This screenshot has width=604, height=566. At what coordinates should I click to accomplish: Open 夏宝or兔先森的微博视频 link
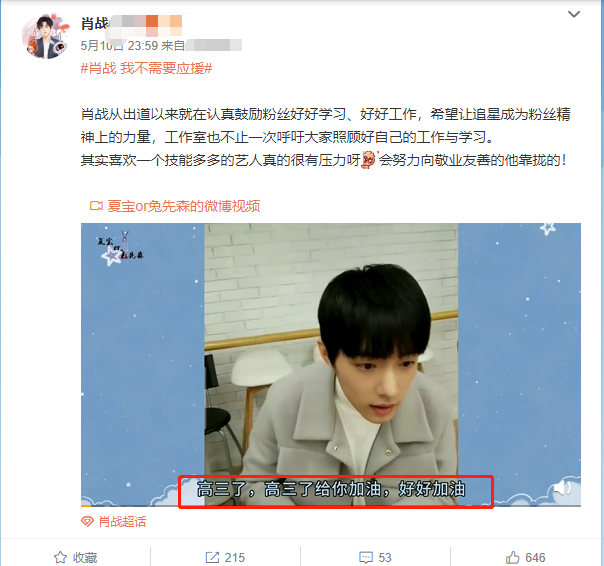[183, 207]
